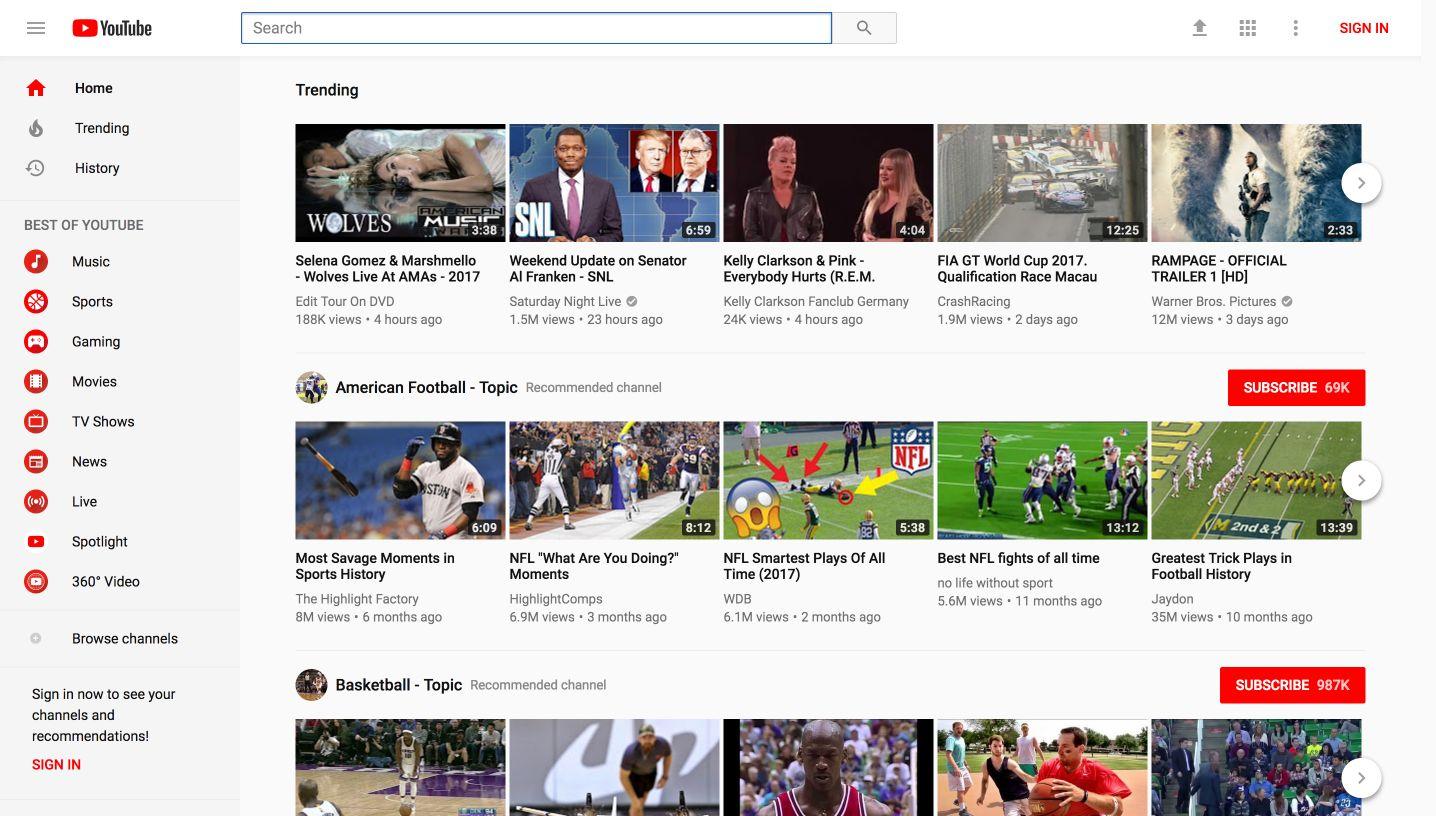This screenshot has width=1436, height=816.
Task: Show more American Football videos arrow
Action: 1361,481
